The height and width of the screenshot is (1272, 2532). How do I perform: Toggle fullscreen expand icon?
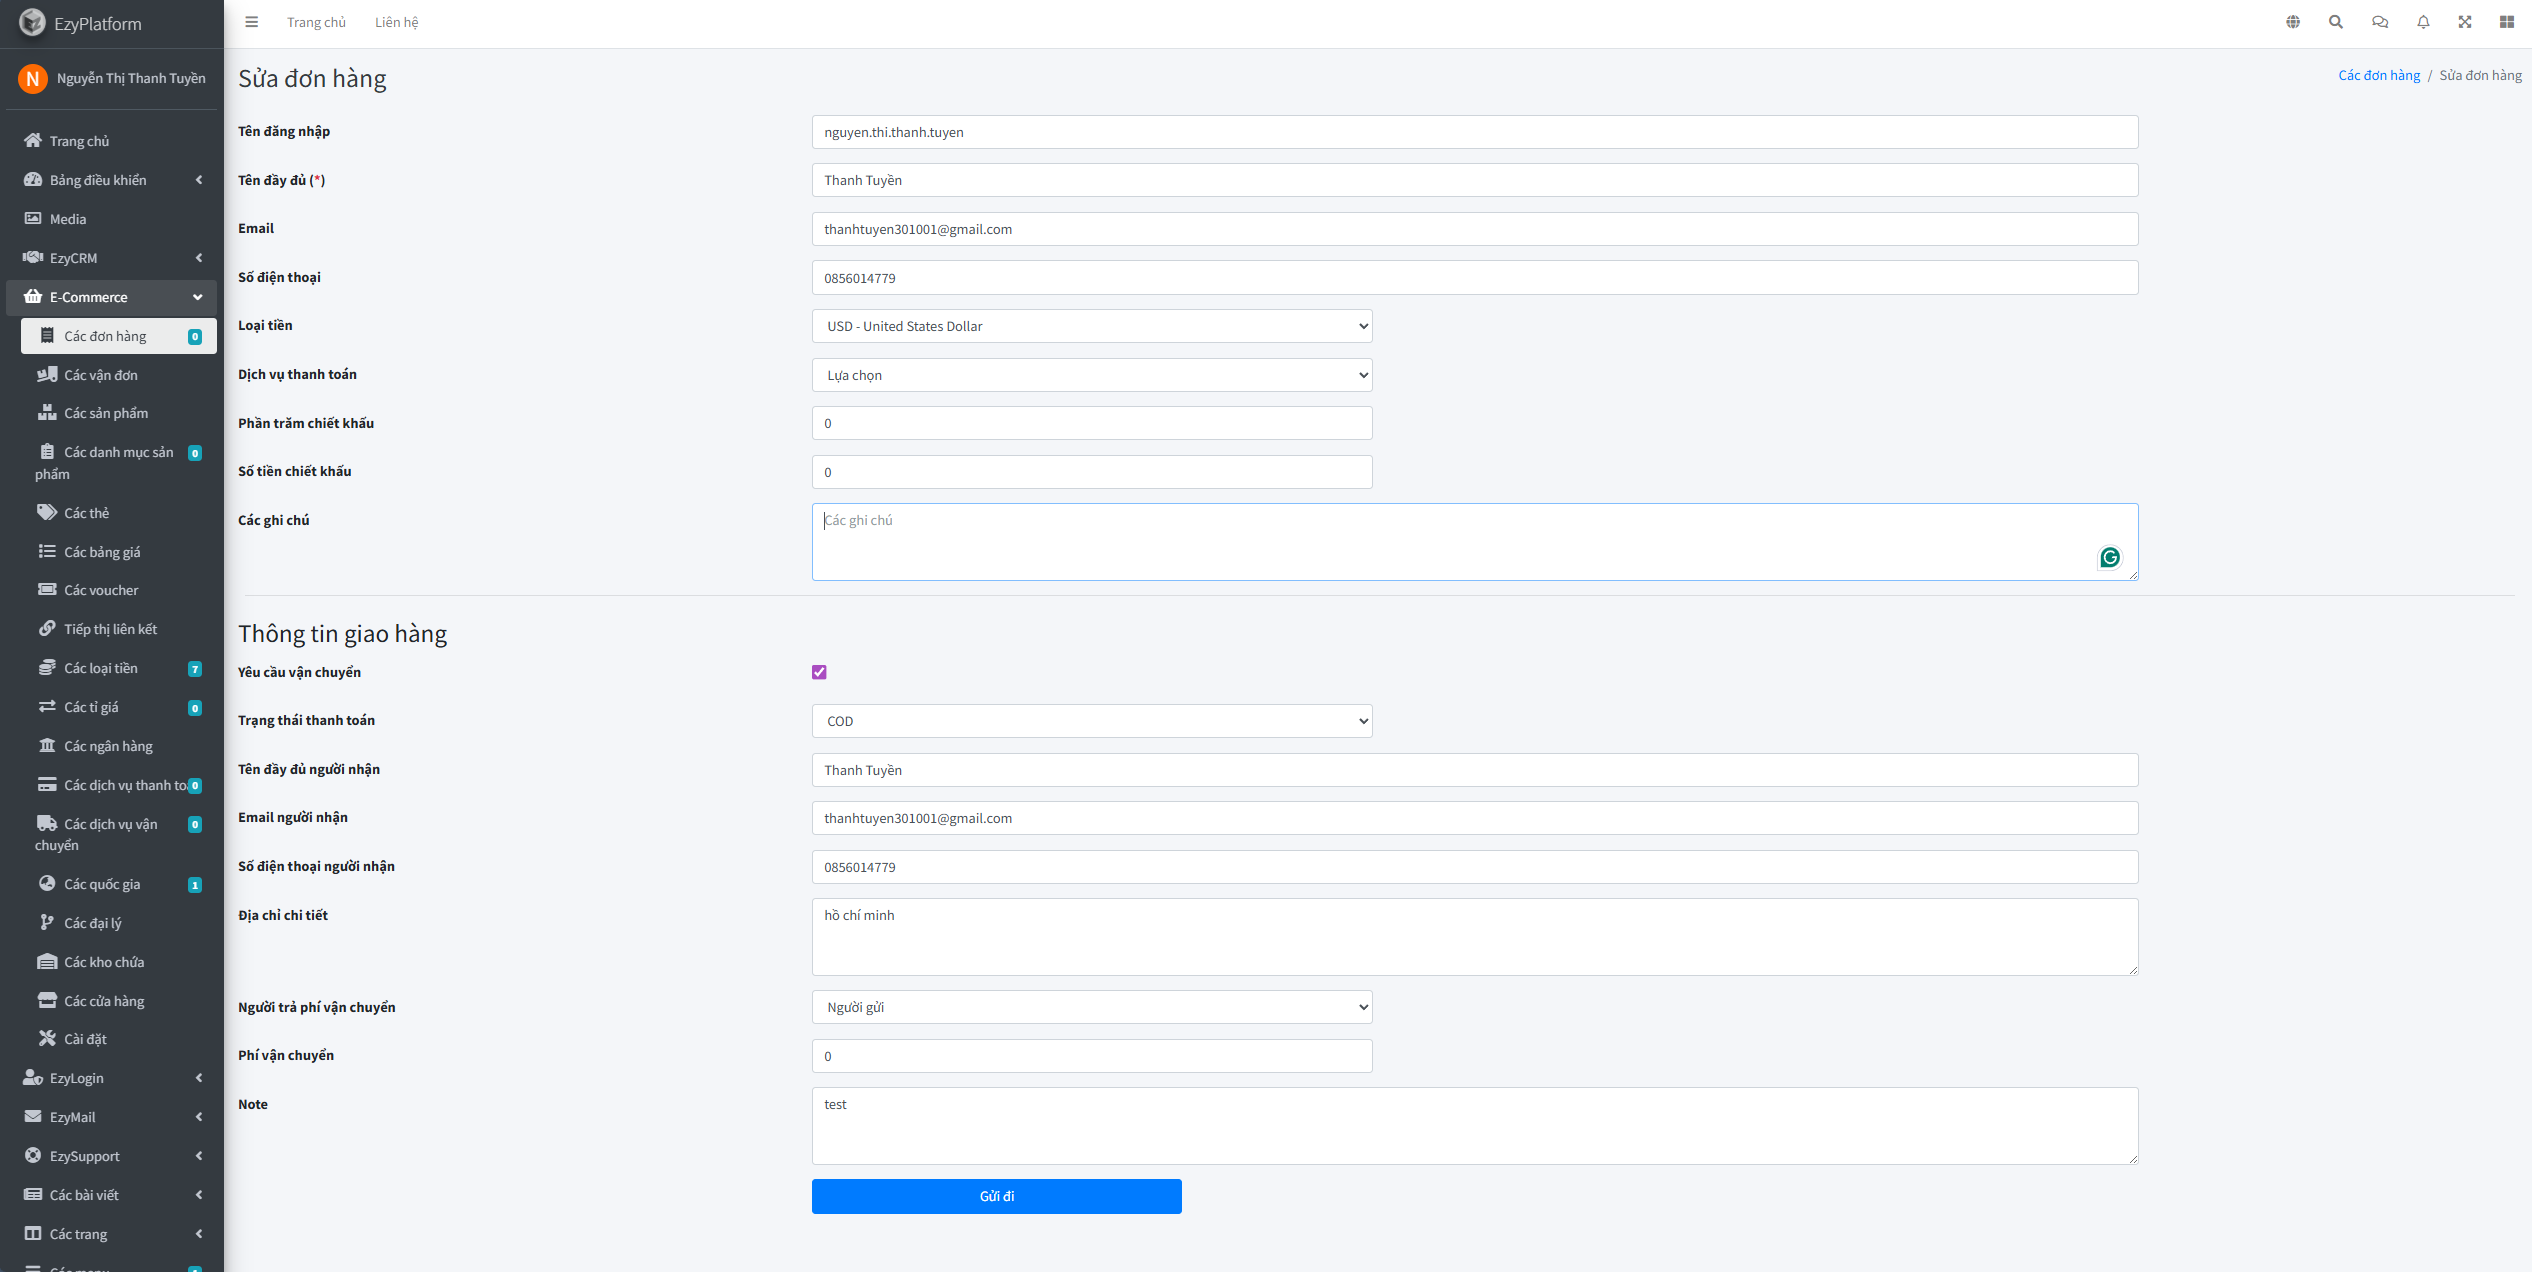click(x=2465, y=22)
